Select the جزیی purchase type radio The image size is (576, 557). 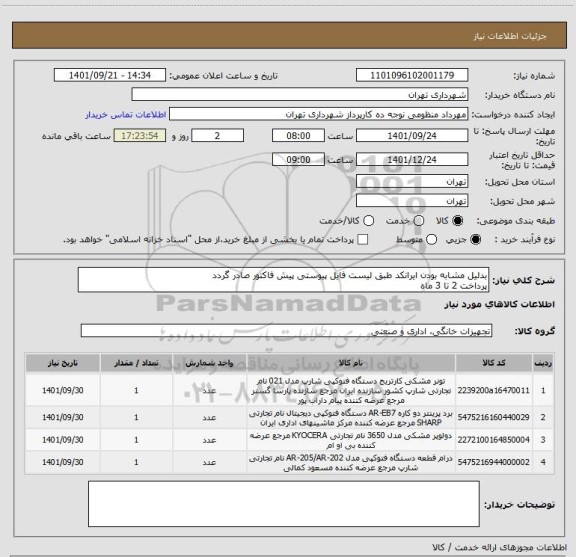pos(476,240)
